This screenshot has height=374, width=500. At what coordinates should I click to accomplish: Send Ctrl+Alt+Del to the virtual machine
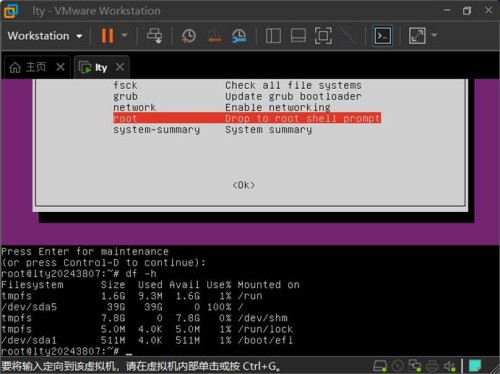pyautogui.click(x=155, y=36)
